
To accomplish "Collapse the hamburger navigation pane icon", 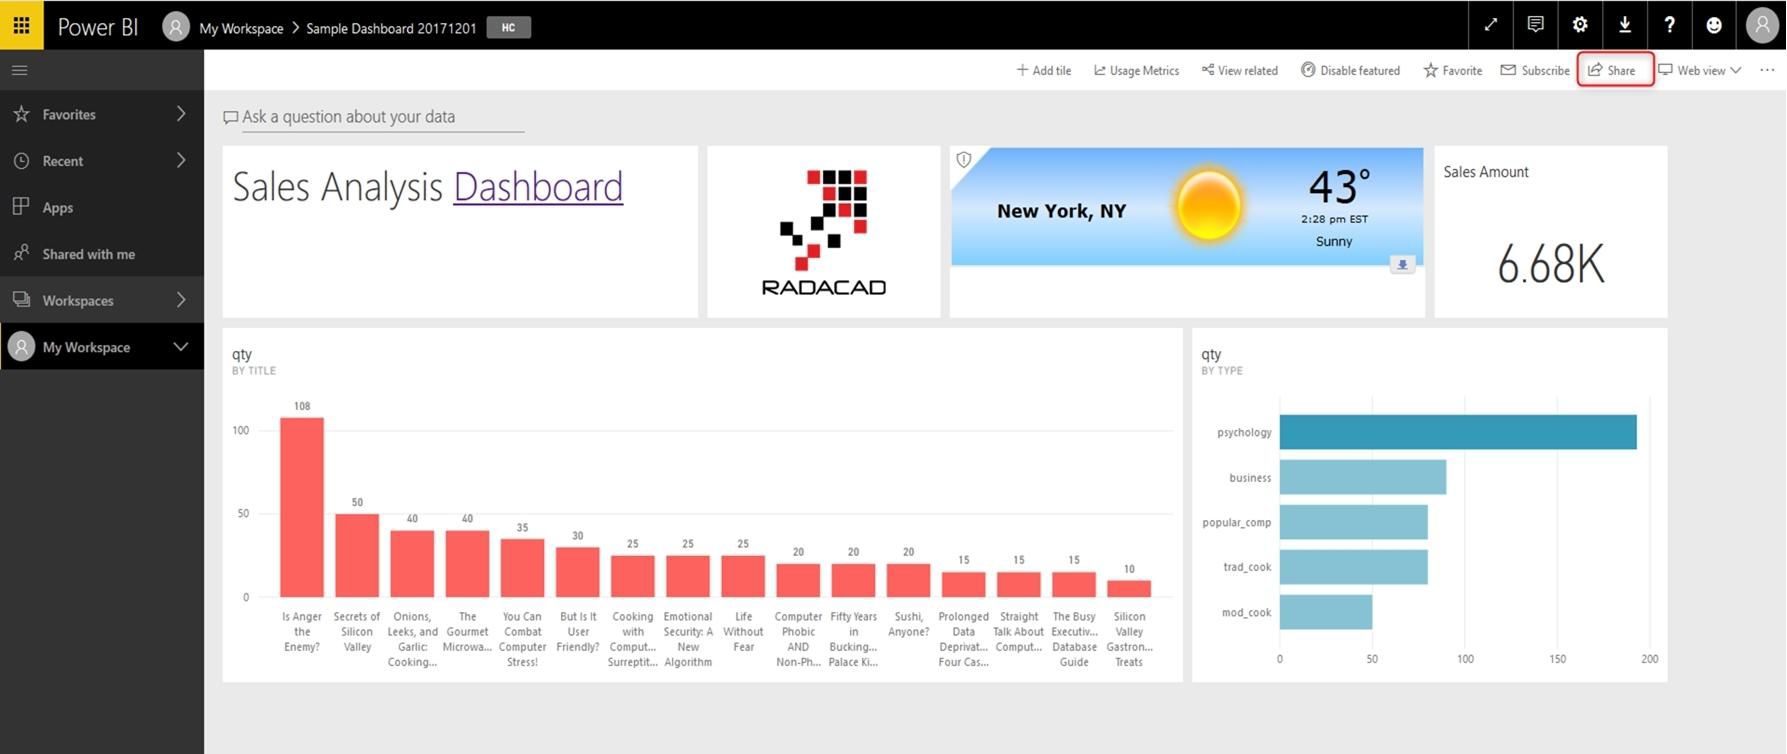I will pyautogui.click(x=20, y=70).
